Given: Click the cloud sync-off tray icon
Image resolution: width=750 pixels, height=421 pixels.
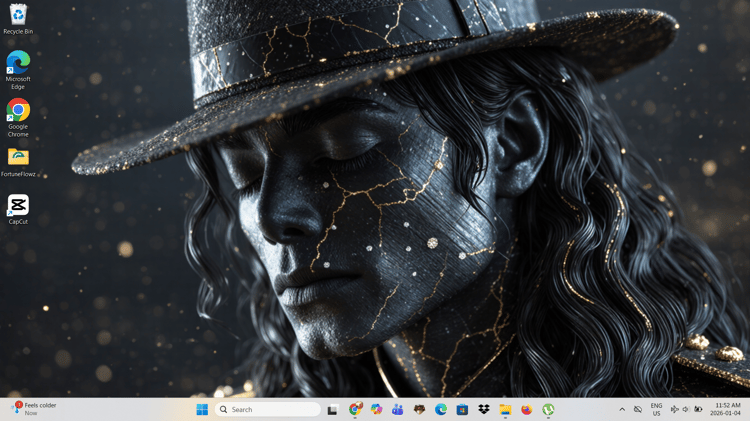Looking at the screenshot, I should 638,410.
